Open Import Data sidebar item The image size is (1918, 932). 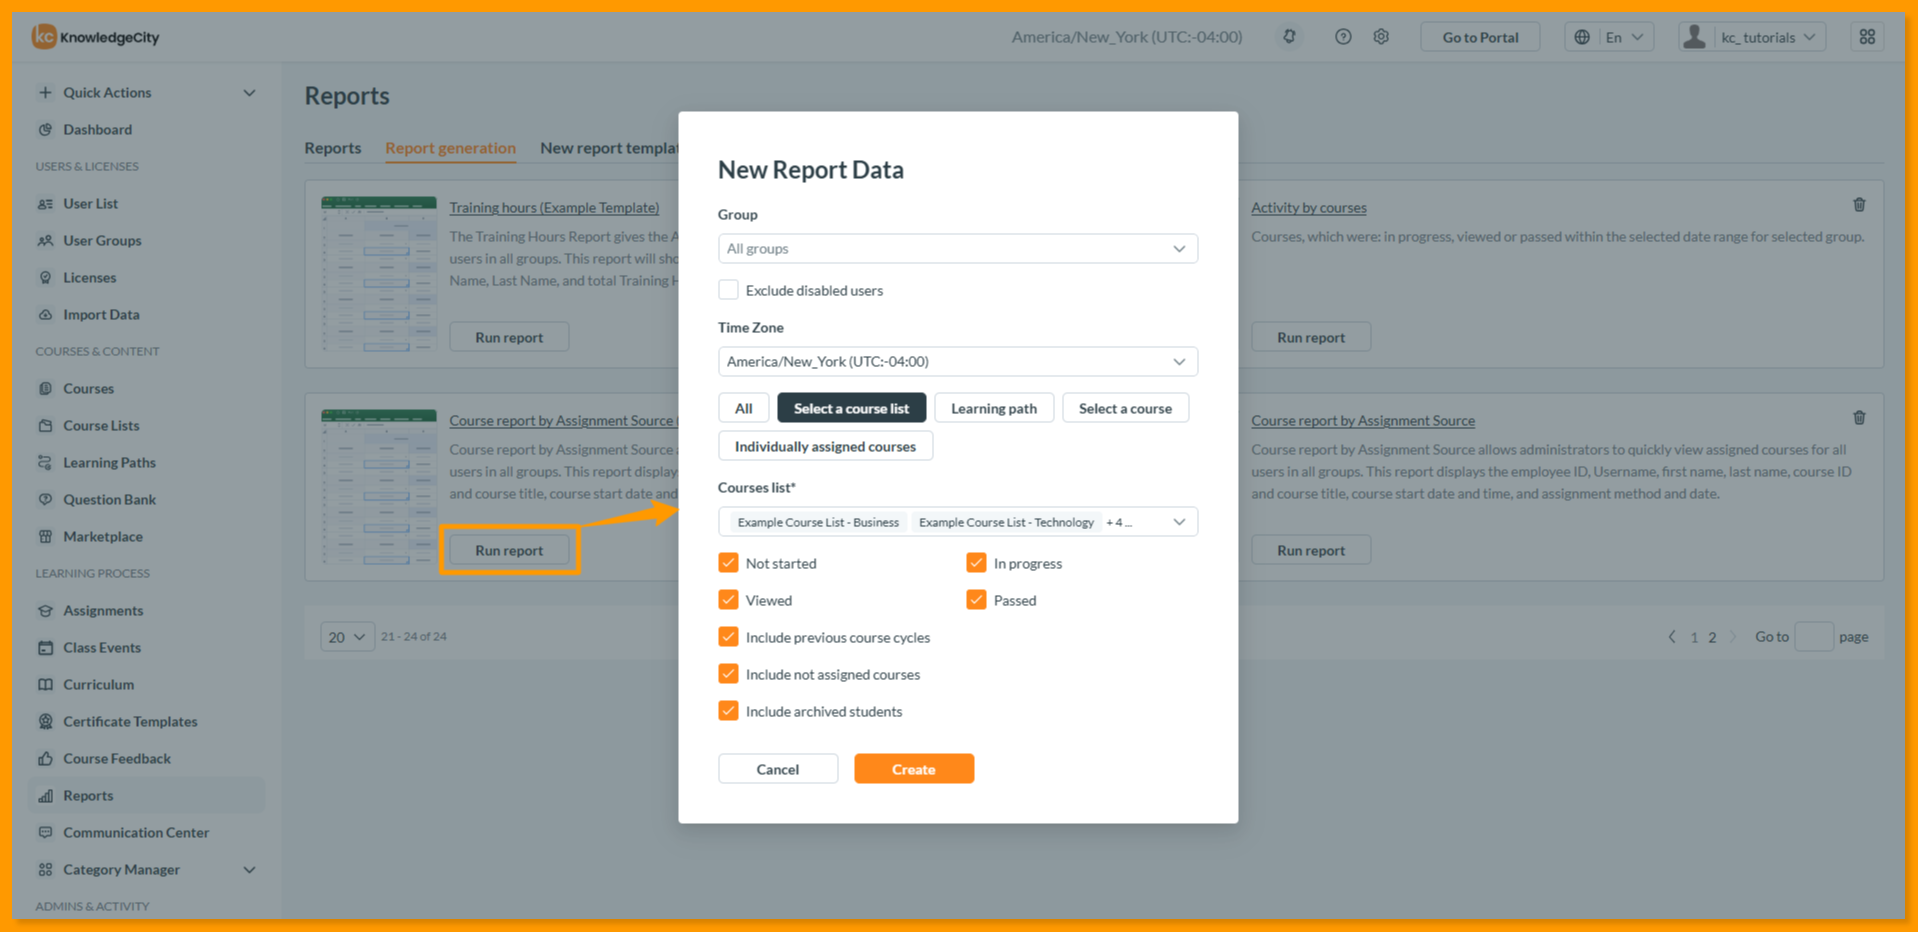click(x=101, y=314)
